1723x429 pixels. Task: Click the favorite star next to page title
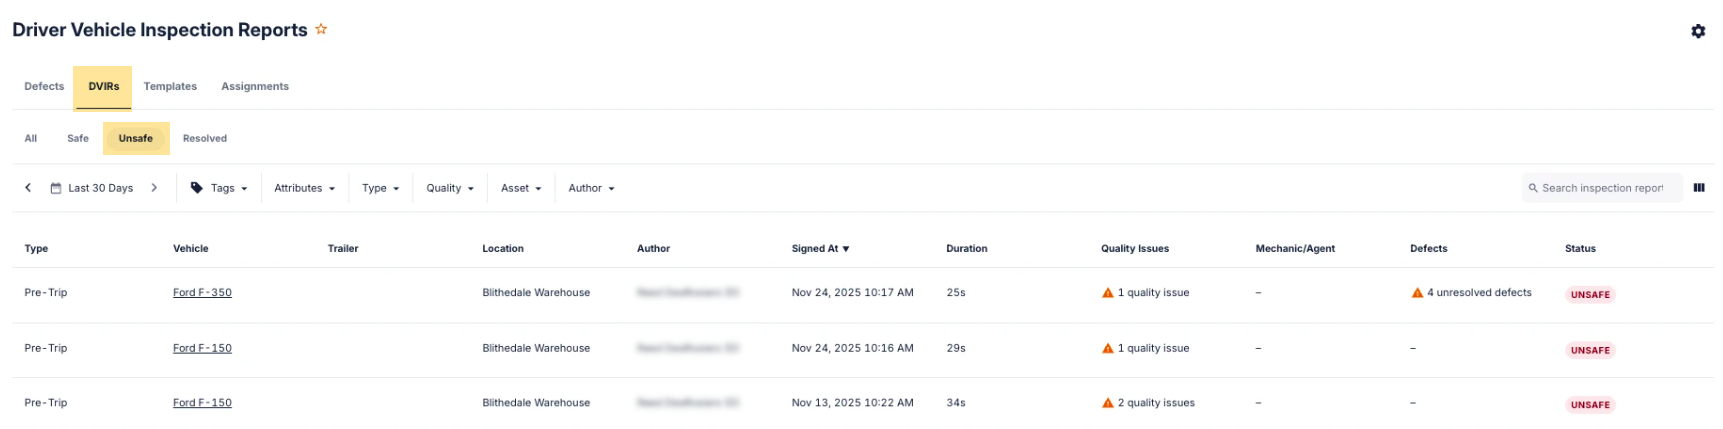point(321,29)
